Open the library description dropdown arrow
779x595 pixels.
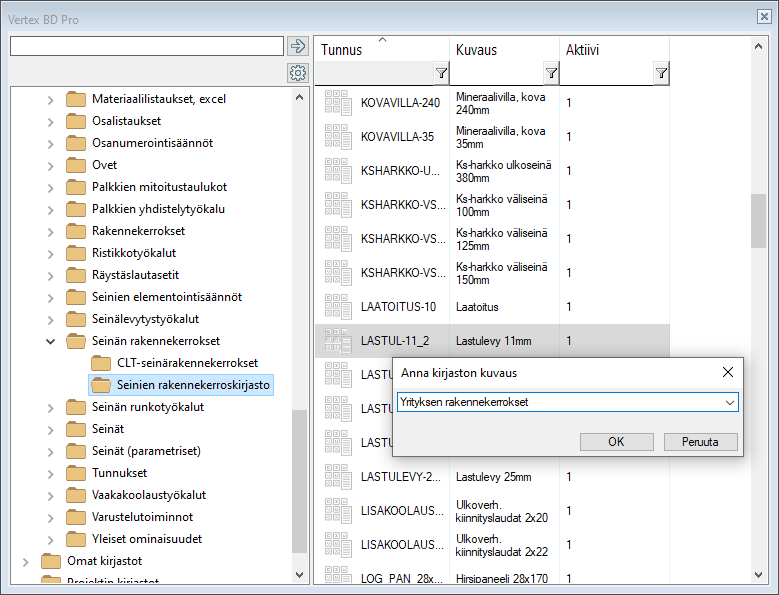(x=729, y=402)
